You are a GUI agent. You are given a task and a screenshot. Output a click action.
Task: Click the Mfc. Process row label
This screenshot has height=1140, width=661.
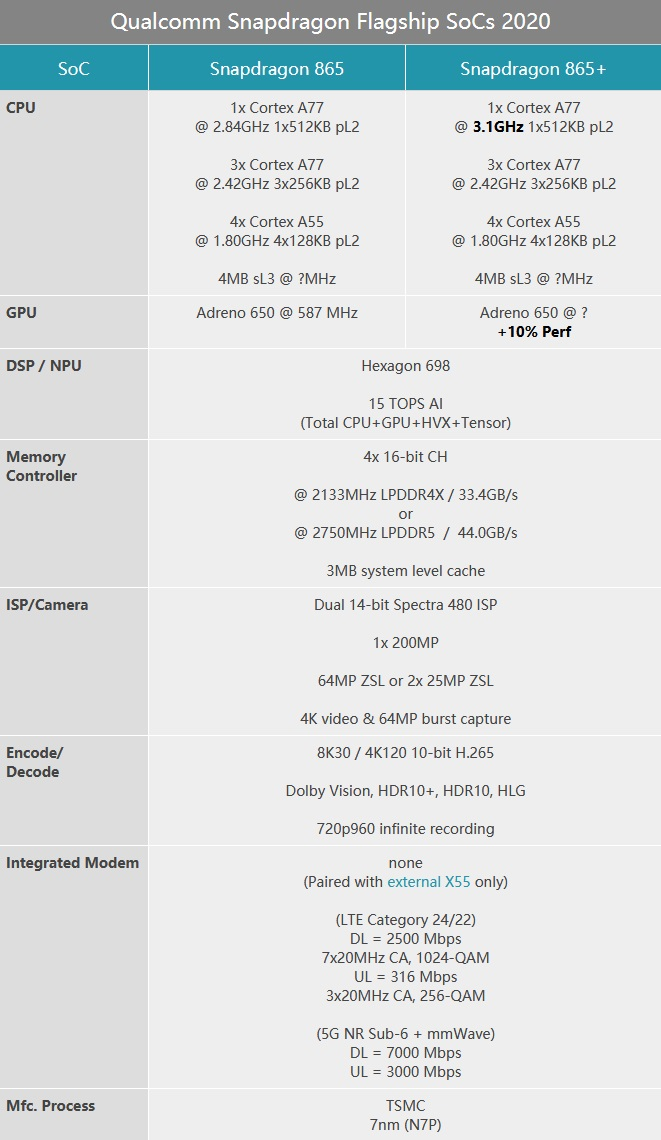[x=51, y=1106]
